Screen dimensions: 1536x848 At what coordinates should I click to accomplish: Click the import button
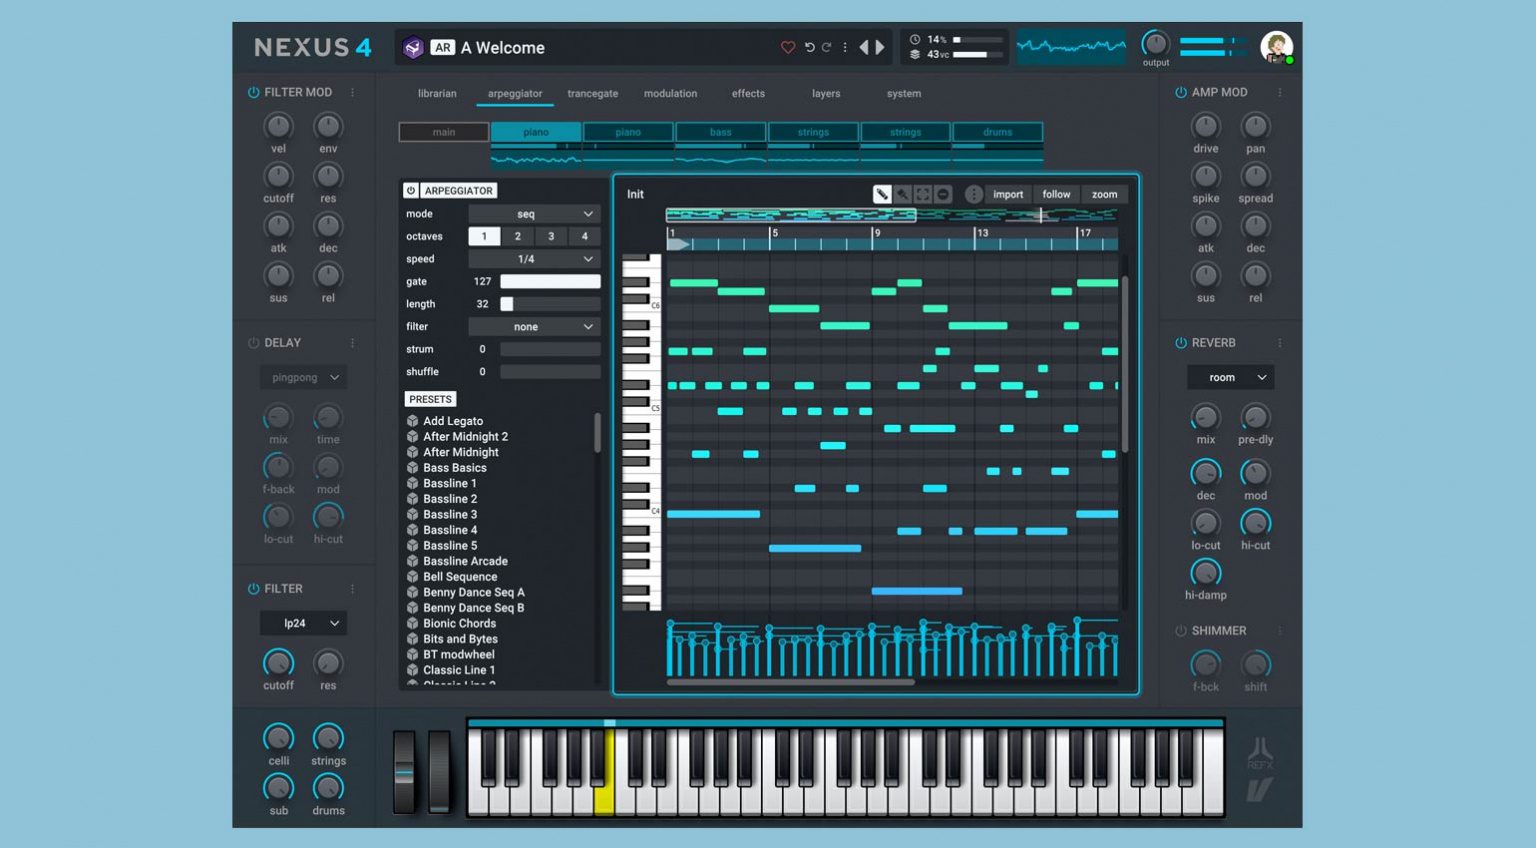pos(1008,194)
